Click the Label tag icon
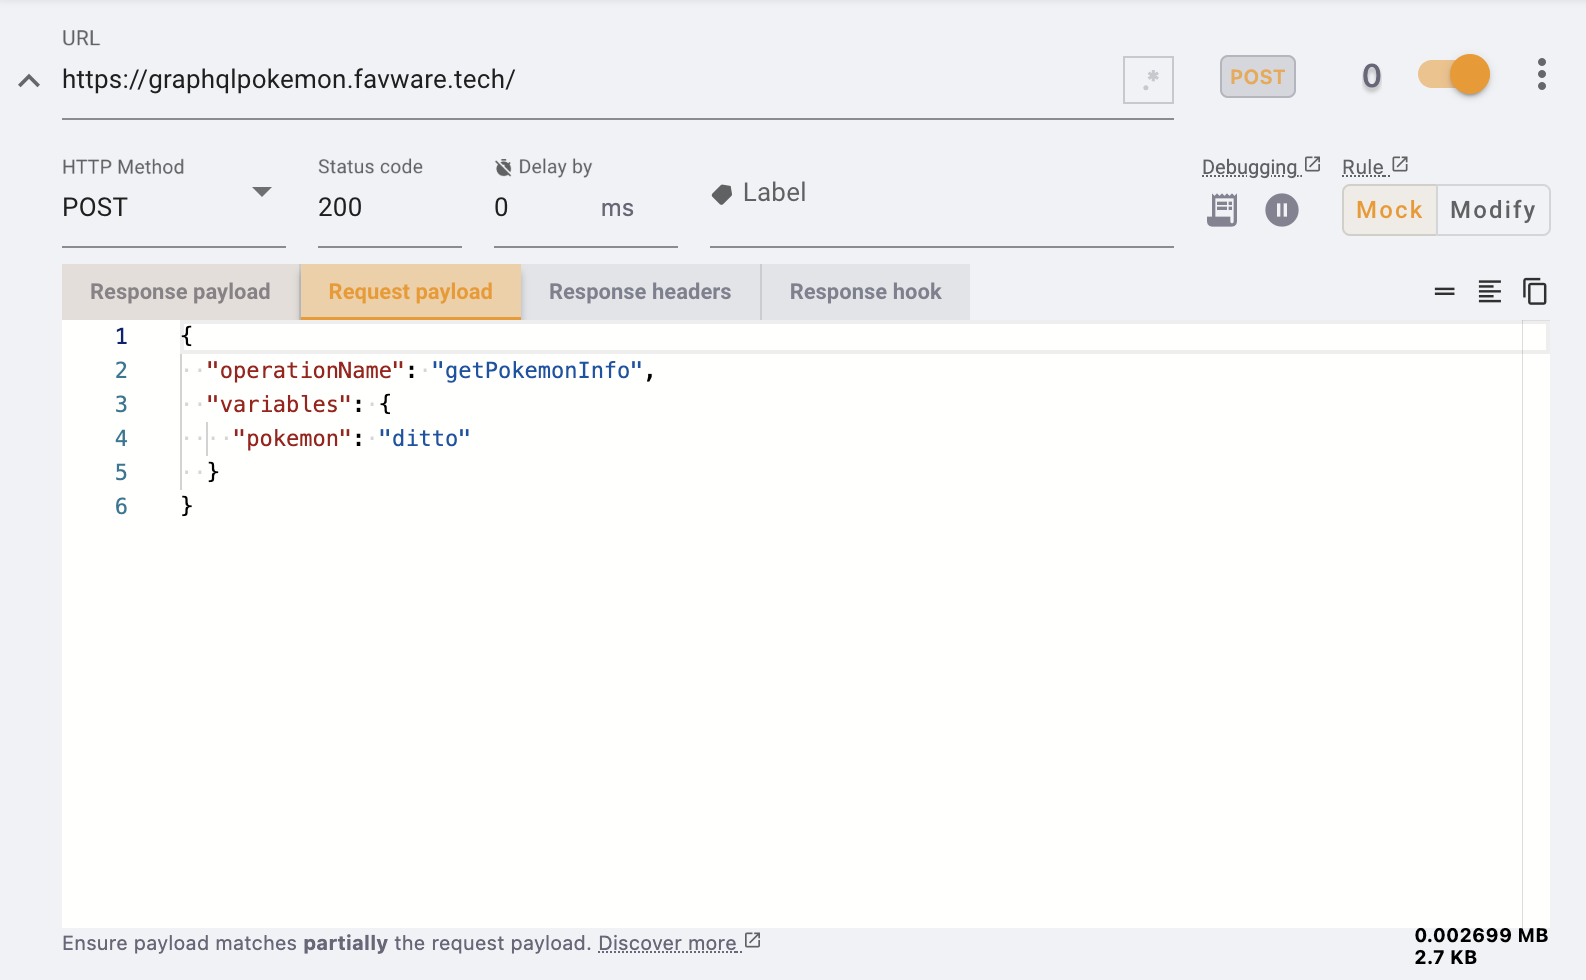Image resolution: width=1586 pixels, height=980 pixels. [722, 194]
